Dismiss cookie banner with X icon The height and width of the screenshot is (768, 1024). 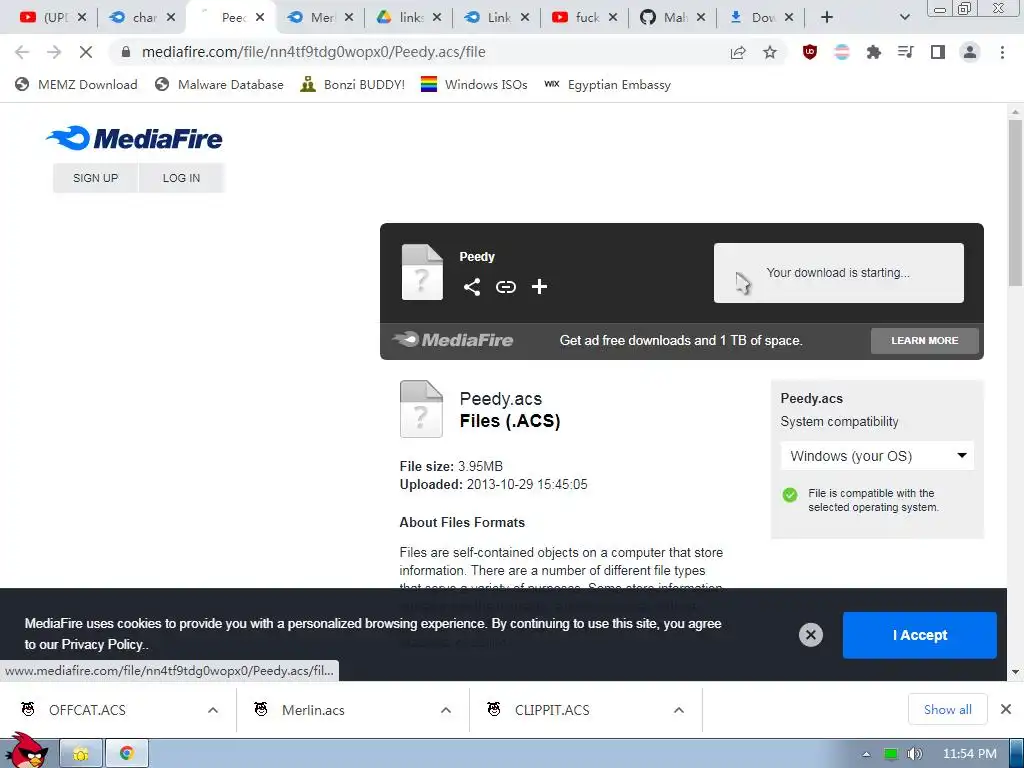(x=810, y=635)
